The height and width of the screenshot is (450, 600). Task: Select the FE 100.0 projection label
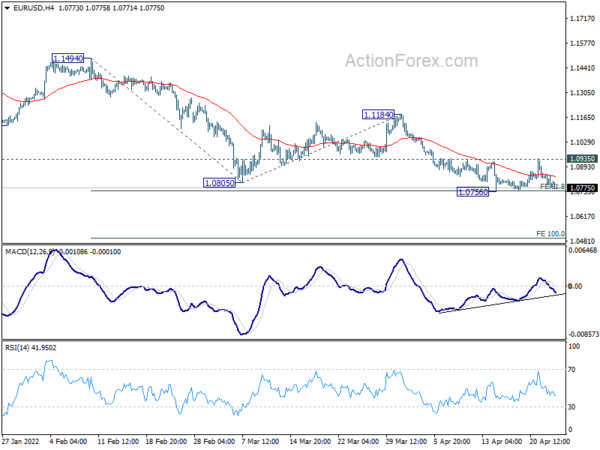[550, 233]
